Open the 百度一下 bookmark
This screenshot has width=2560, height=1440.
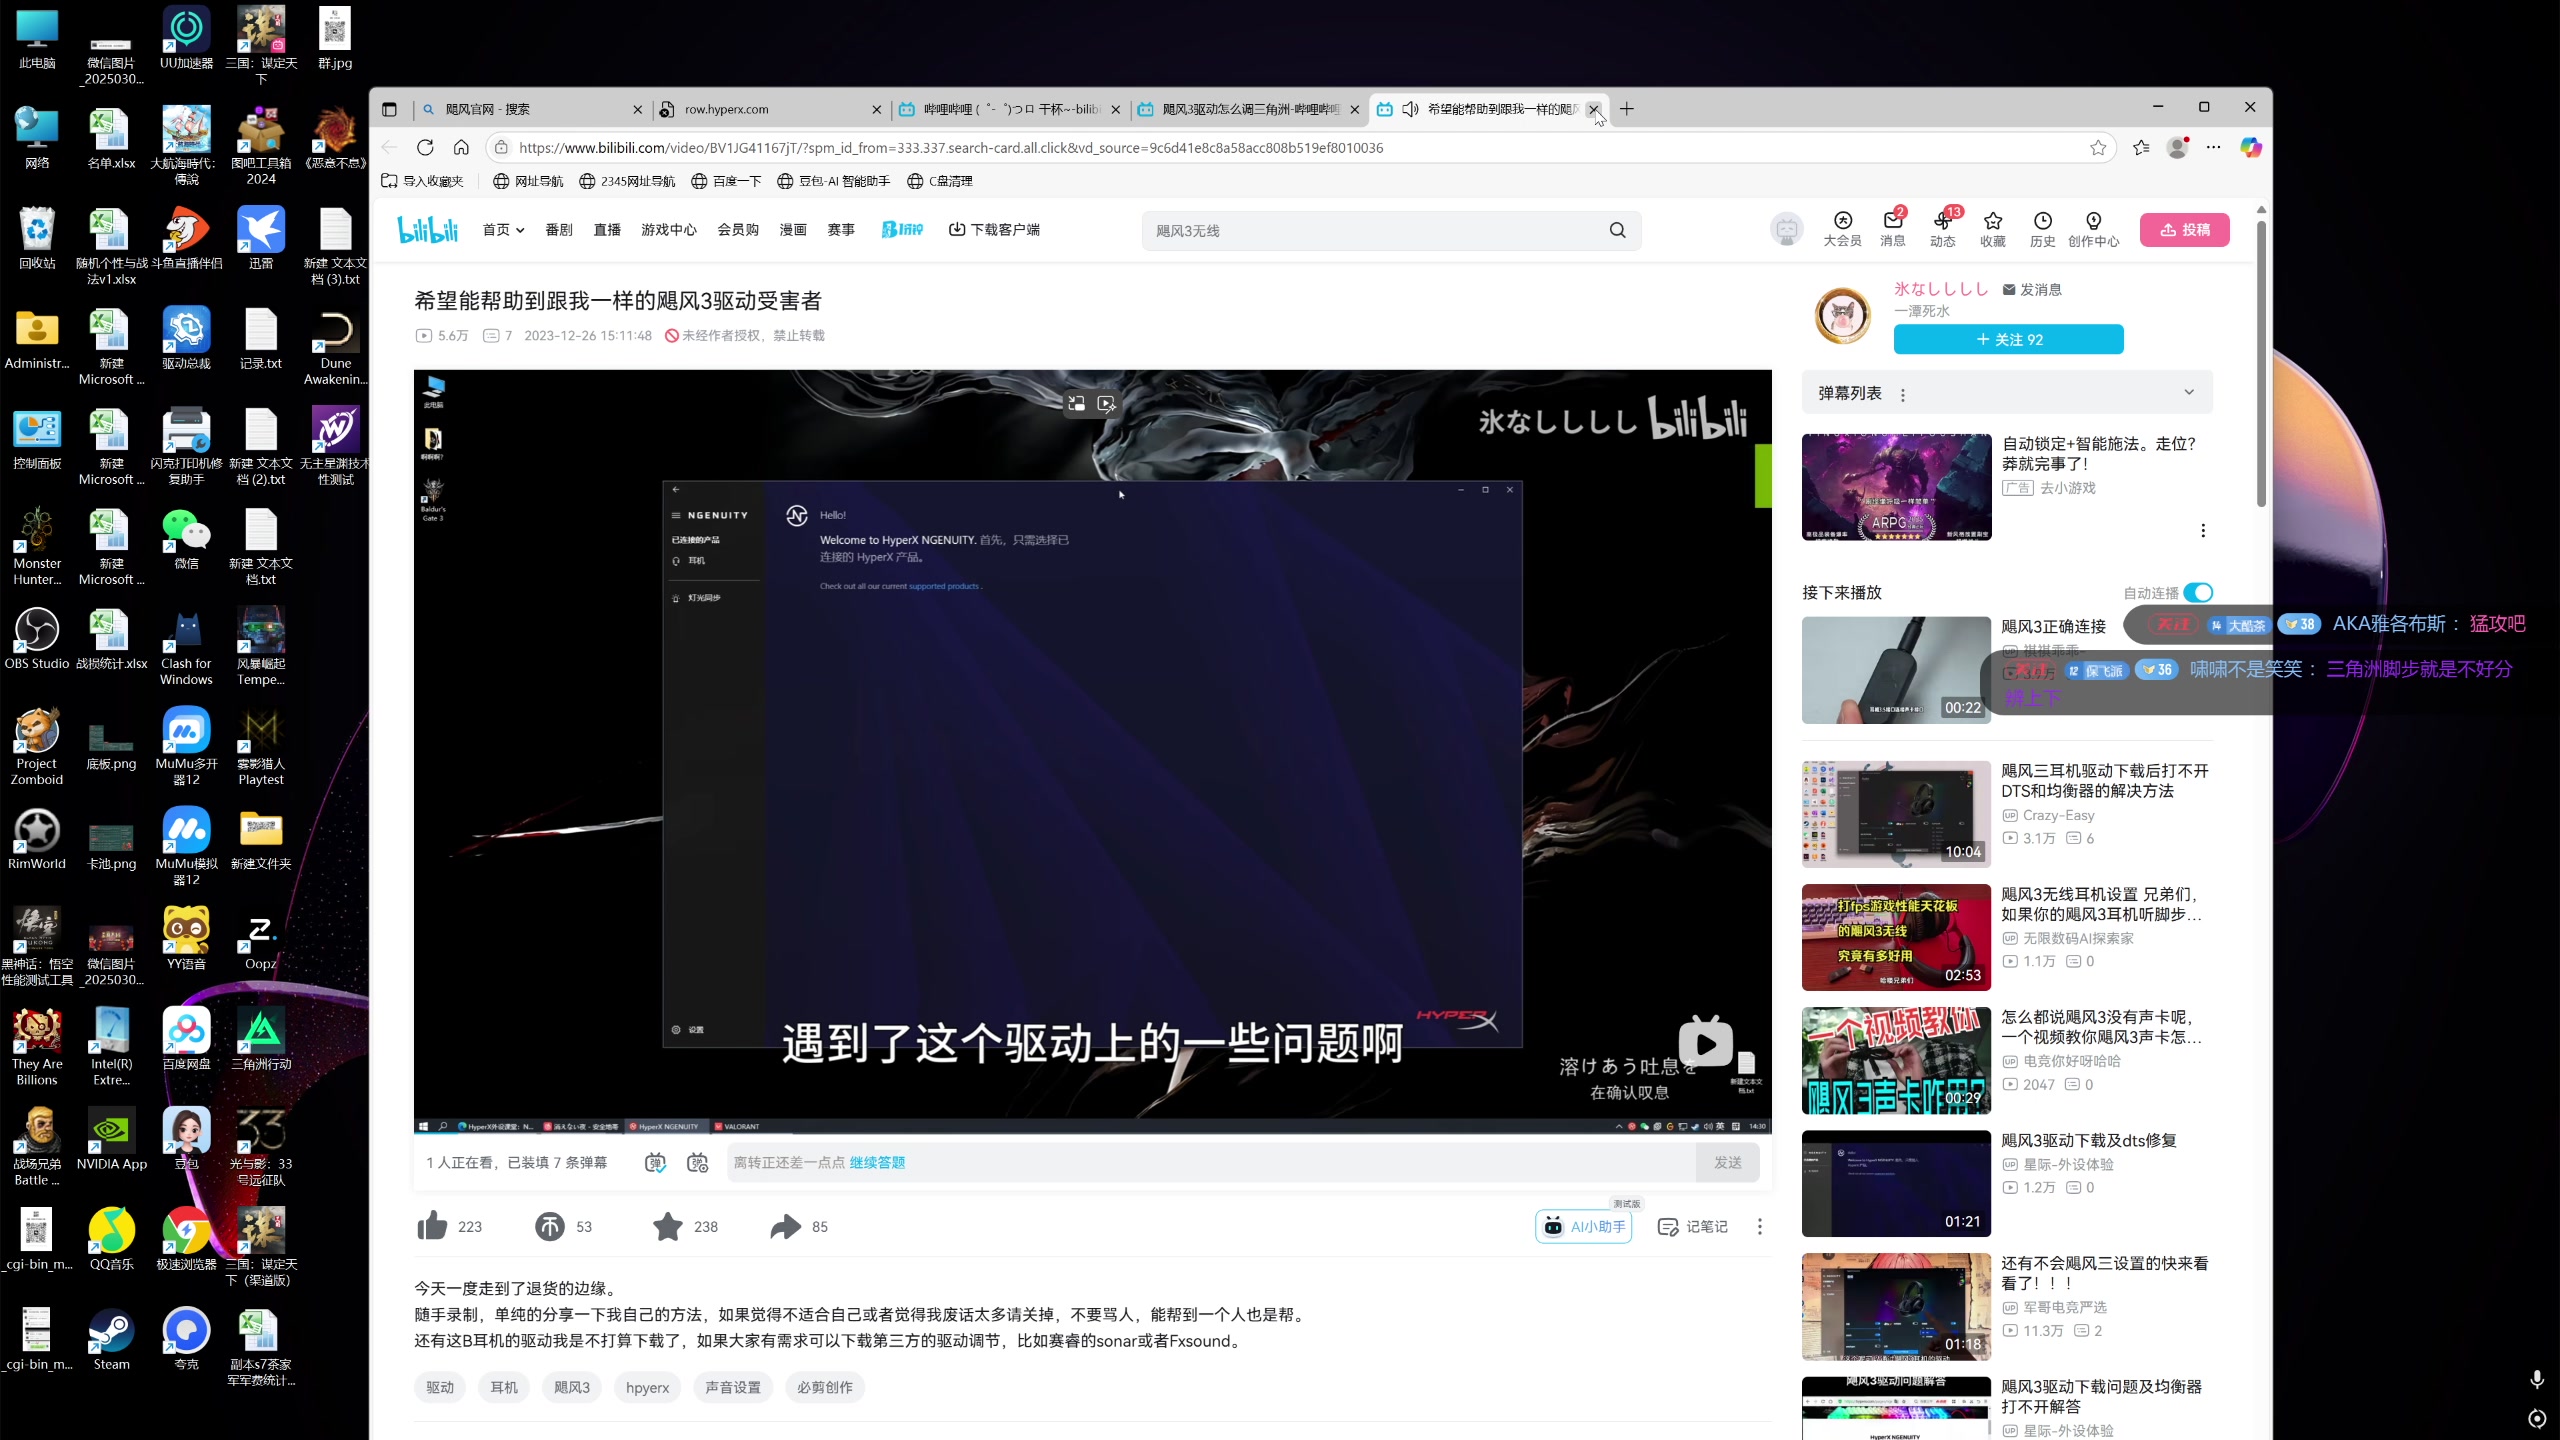pos(726,181)
